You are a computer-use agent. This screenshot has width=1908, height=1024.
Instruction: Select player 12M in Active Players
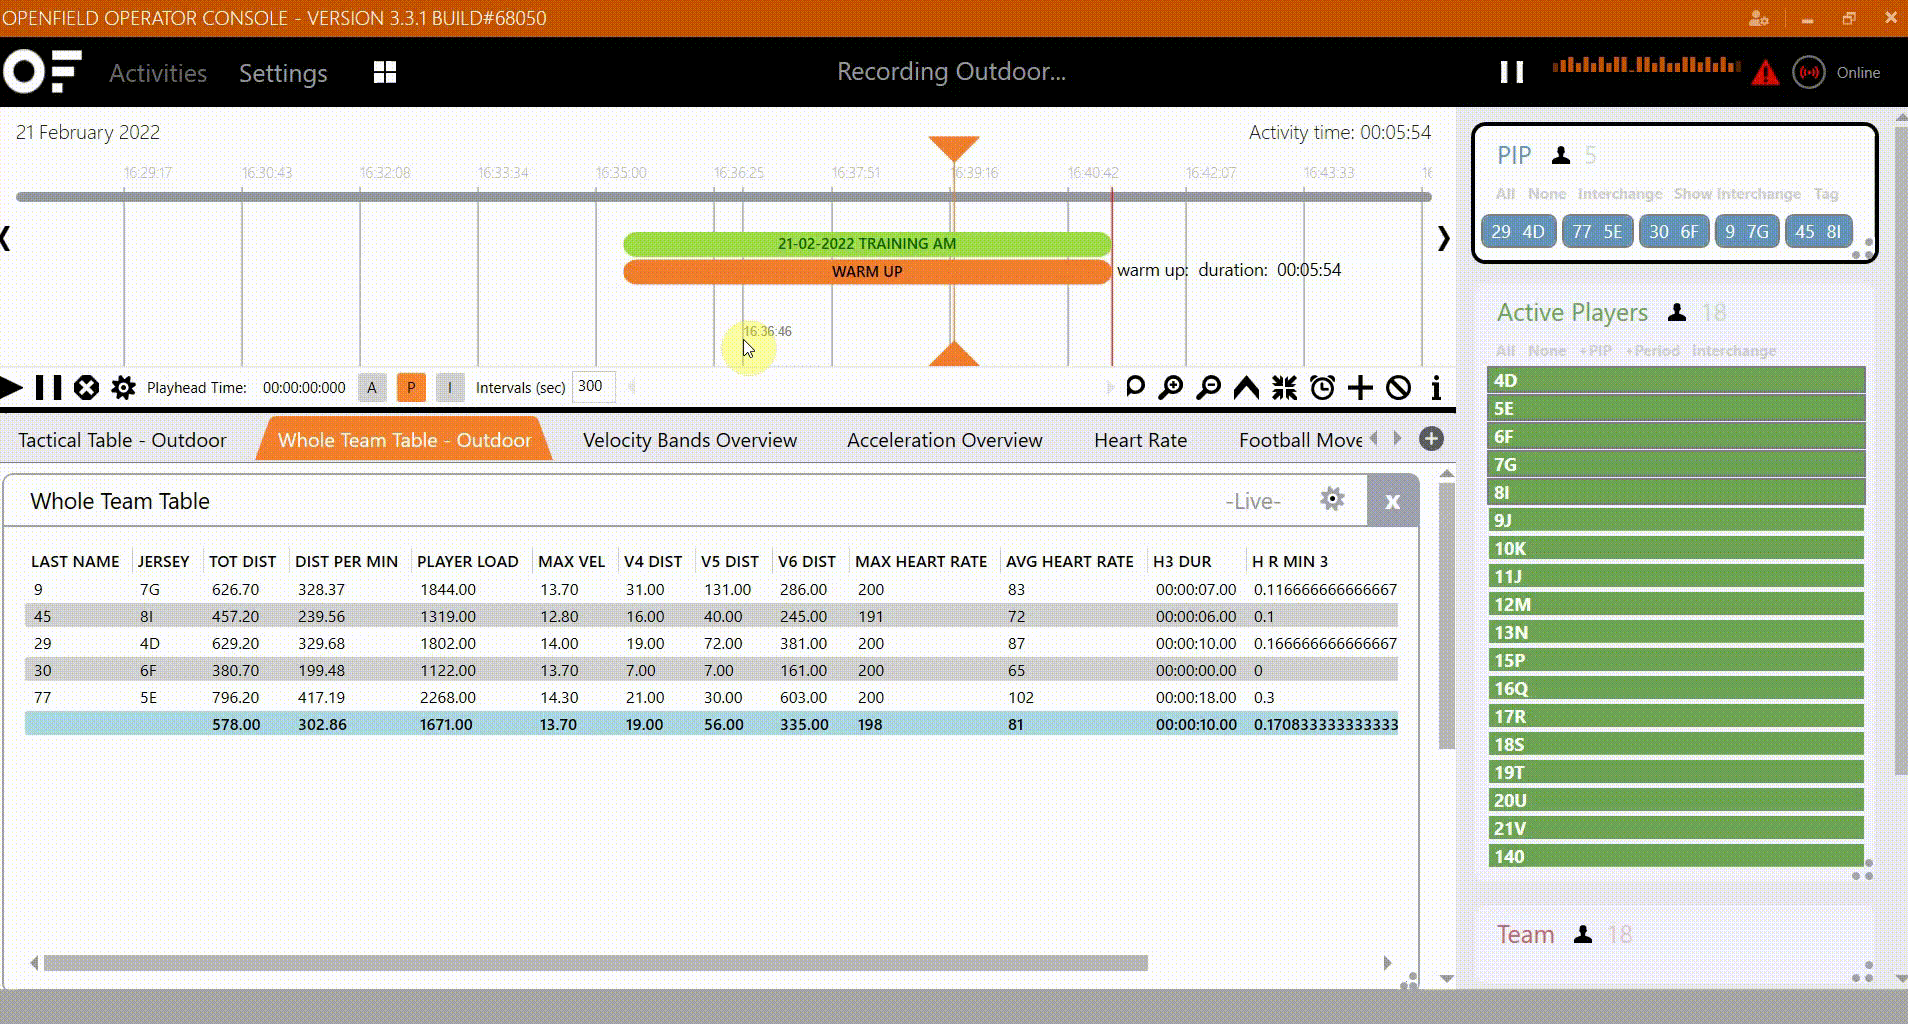point(1675,604)
